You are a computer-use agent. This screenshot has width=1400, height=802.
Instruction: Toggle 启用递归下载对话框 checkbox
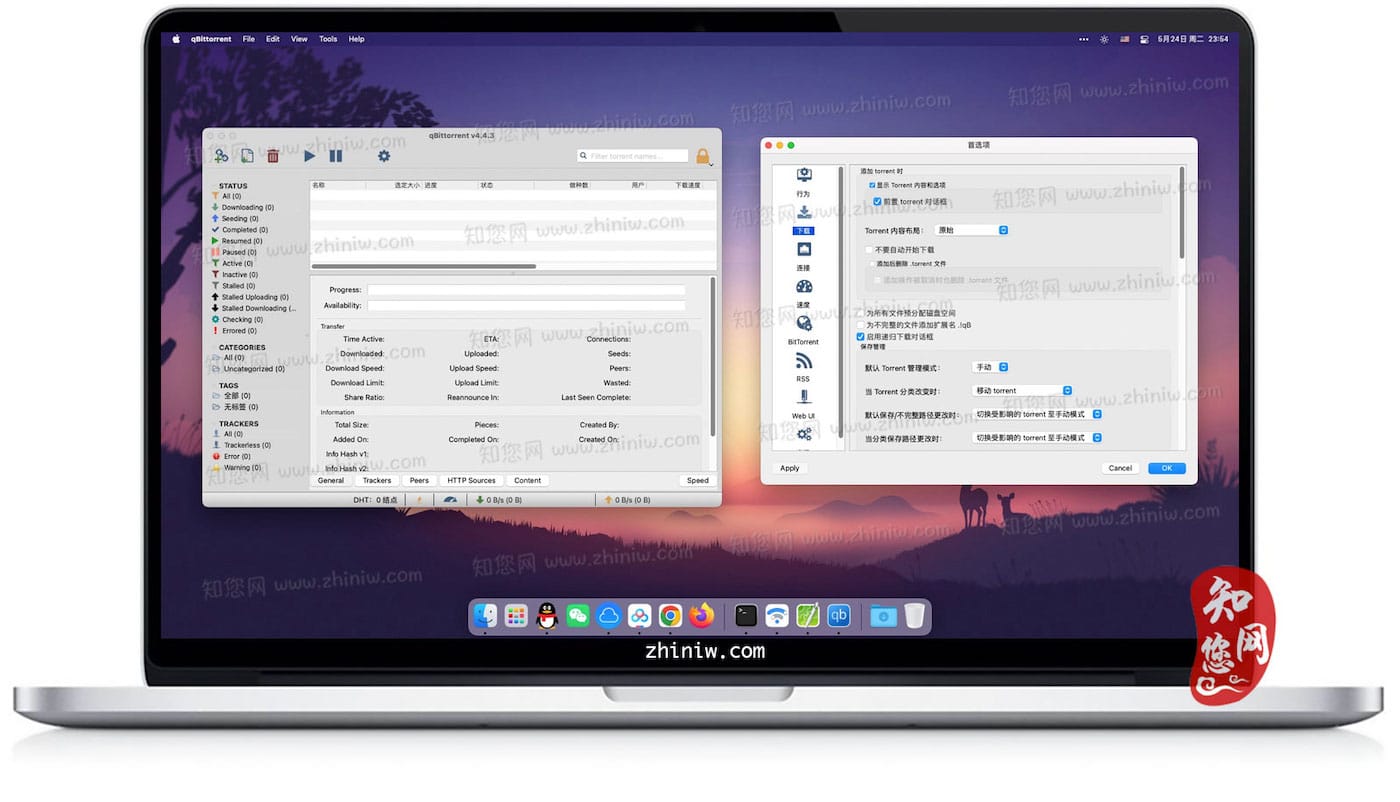860,337
